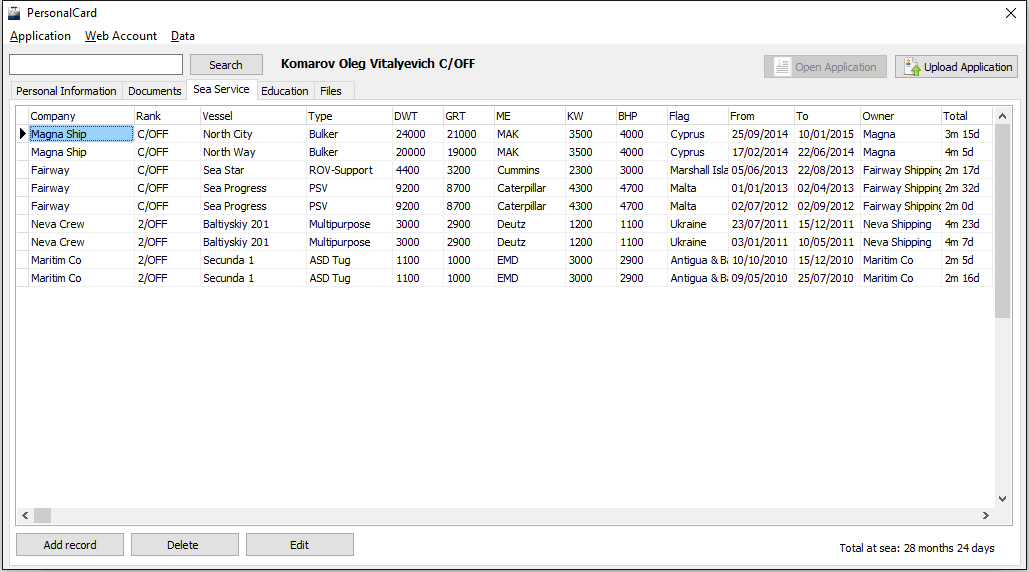Select the North Way vessel cell

pyautogui.click(x=253, y=152)
